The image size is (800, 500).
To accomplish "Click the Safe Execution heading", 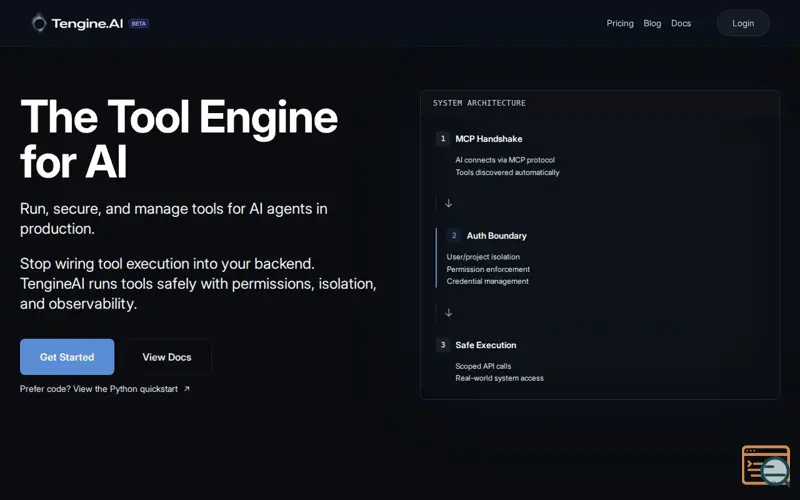I will [x=486, y=345].
